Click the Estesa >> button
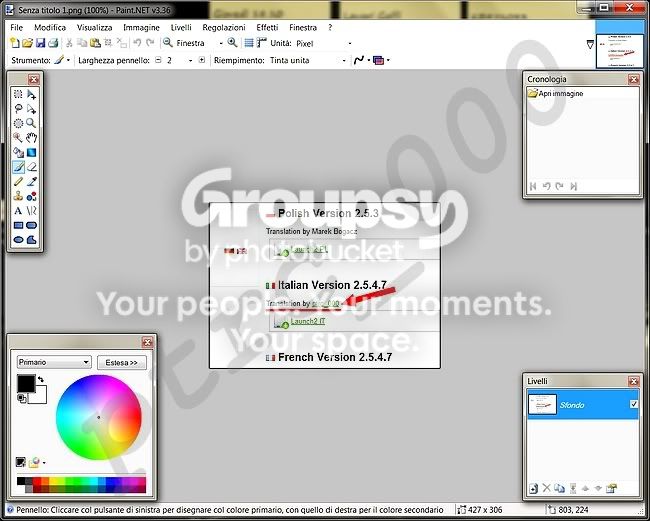The height and width of the screenshot is (521, 650). click(121, 362)
